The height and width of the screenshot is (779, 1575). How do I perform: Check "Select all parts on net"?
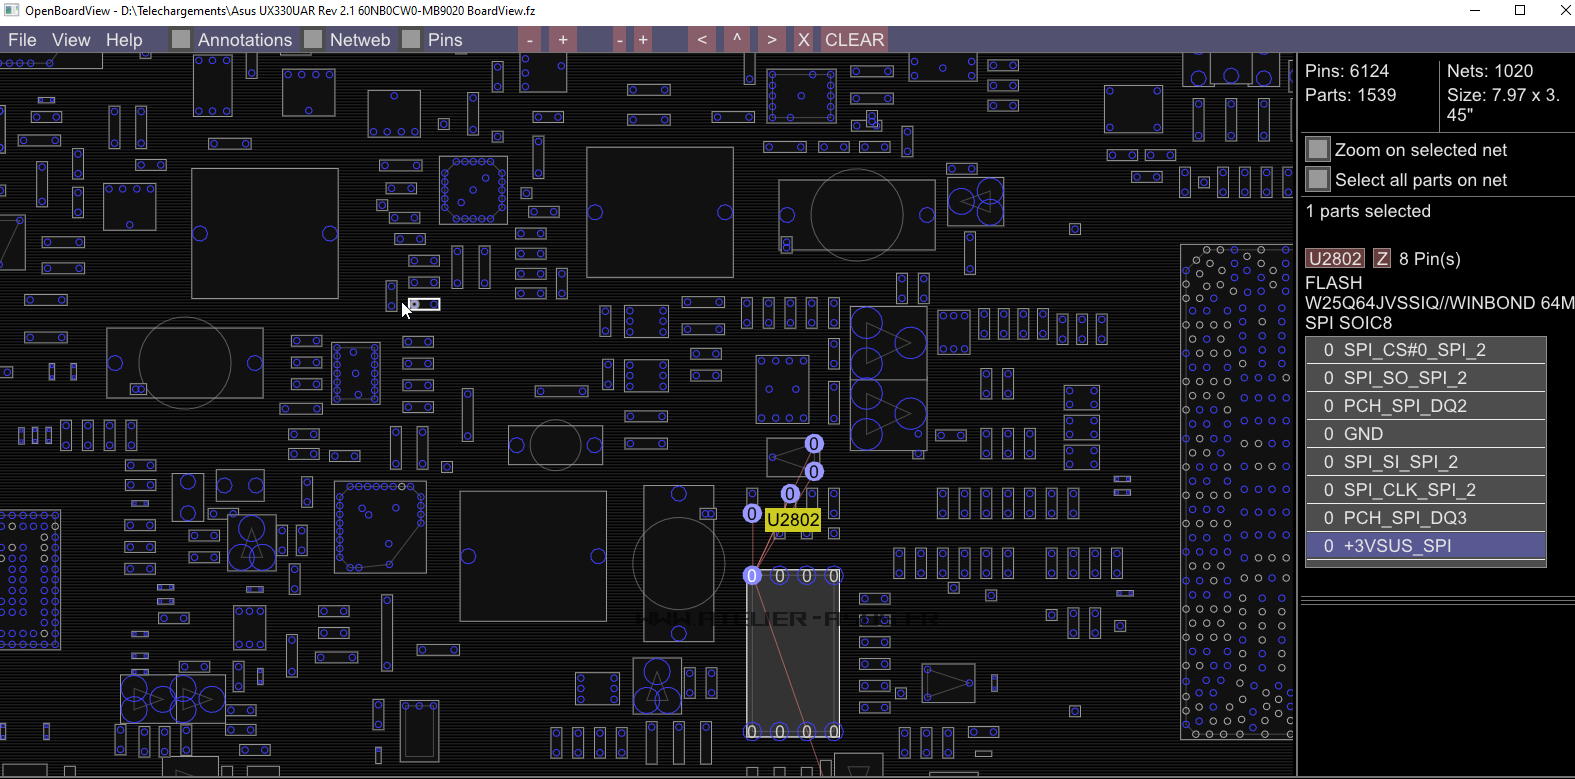(1318, 180)
